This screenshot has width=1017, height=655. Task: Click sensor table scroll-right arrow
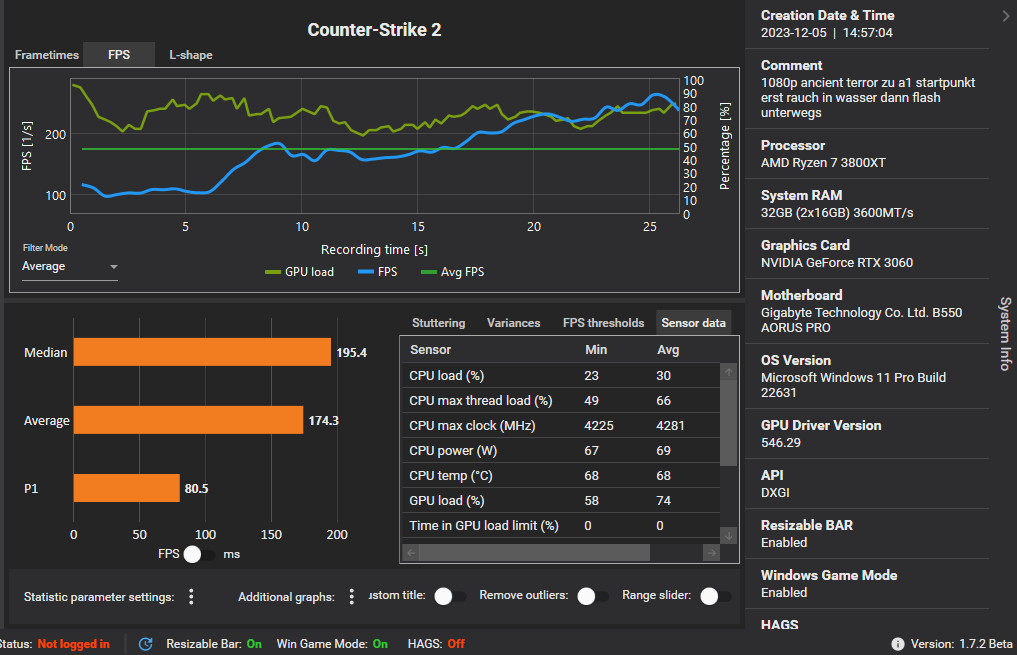click(712, 553)
